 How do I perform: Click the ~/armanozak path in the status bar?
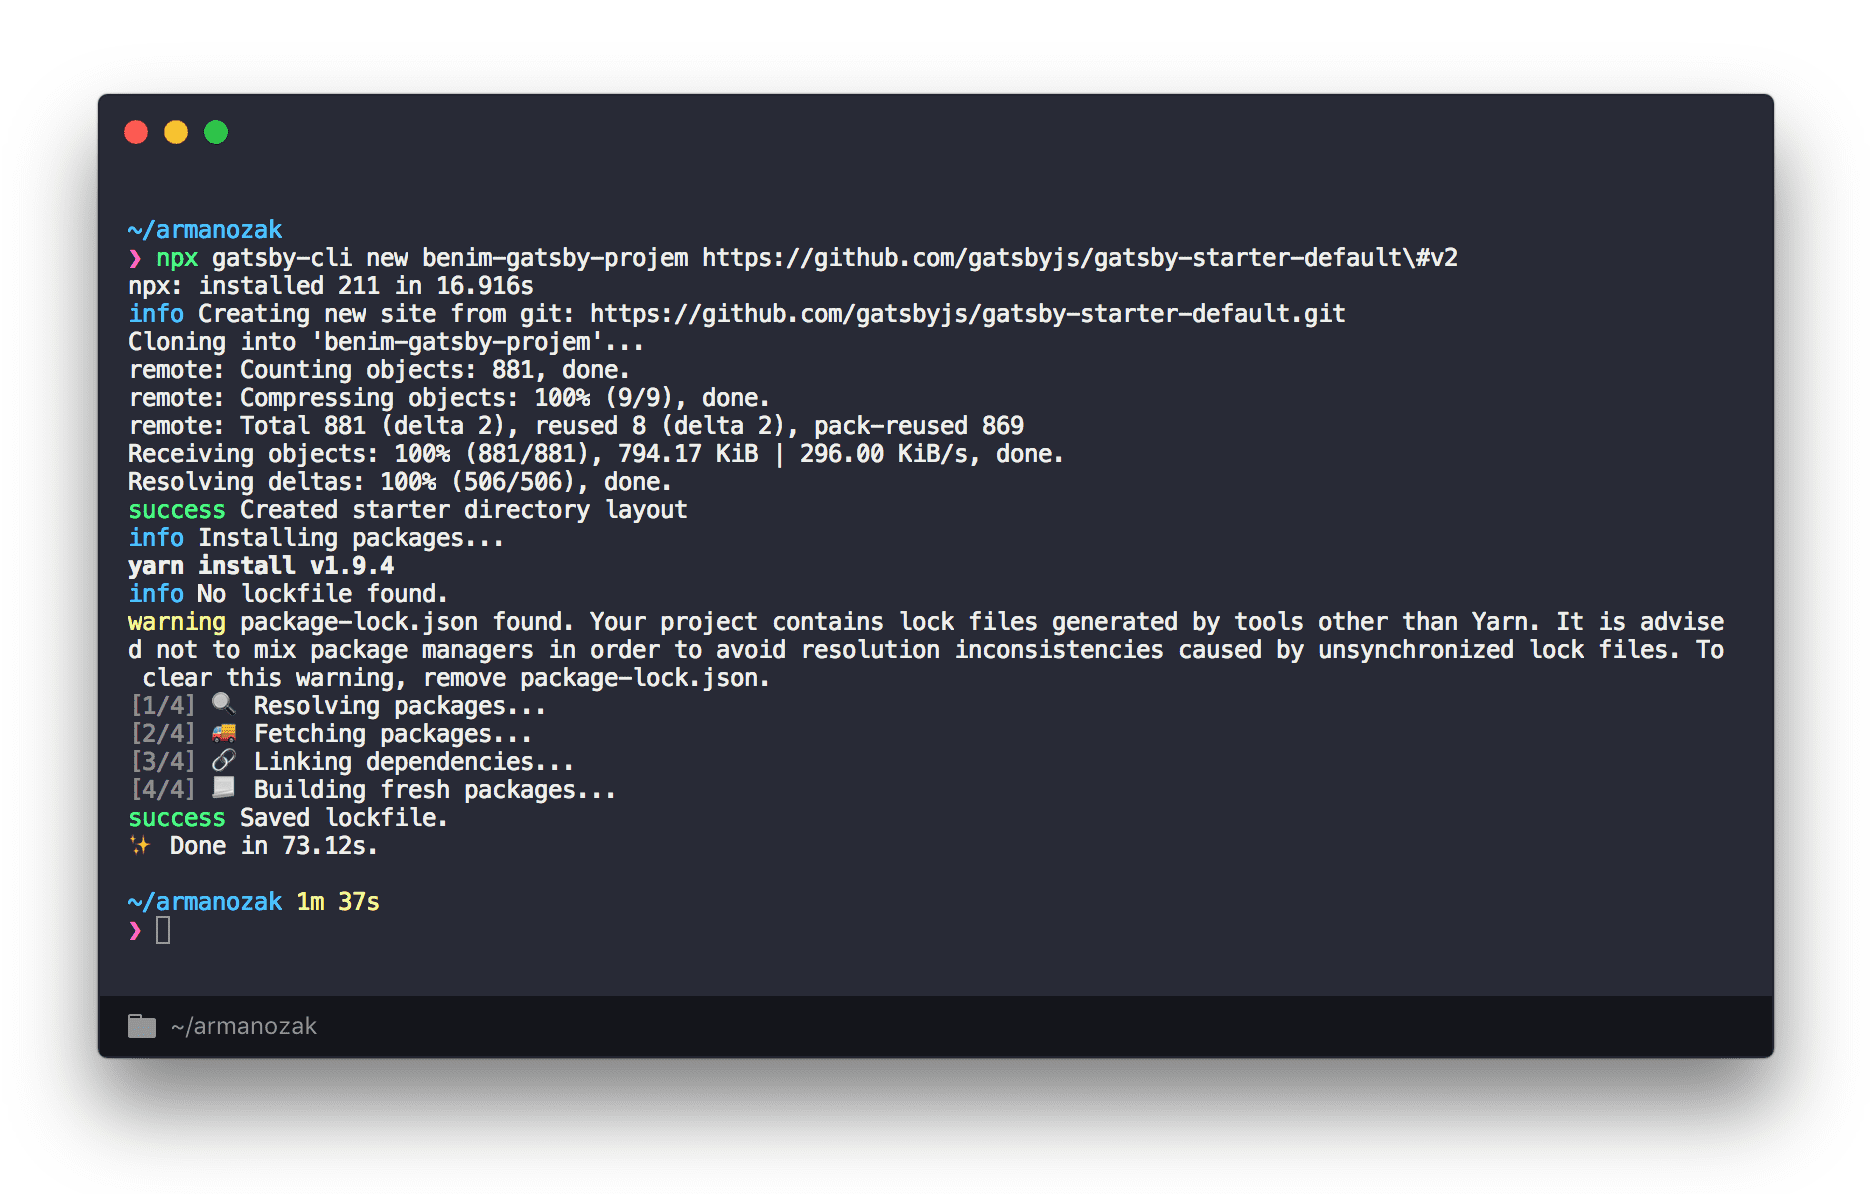pos(244,1026)
